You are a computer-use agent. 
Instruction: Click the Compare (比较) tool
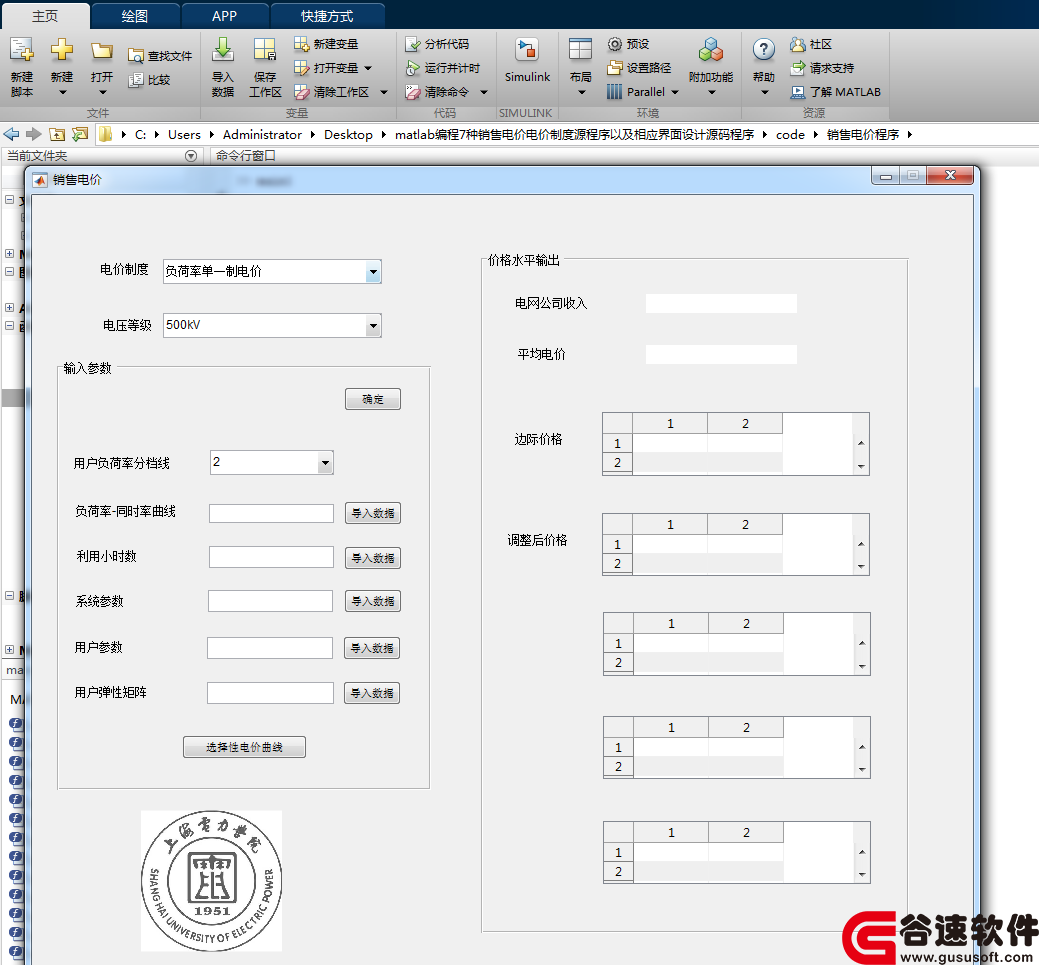point(150,80)
